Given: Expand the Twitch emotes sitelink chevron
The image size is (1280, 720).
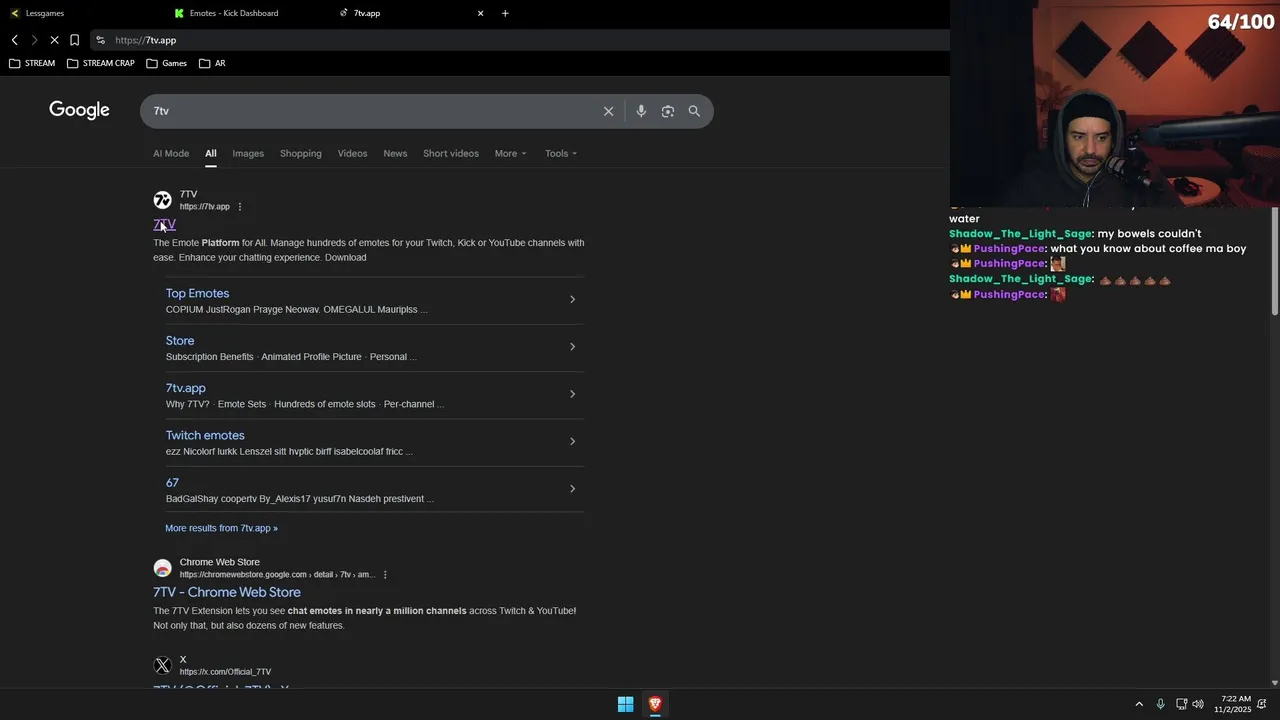Looking at the screenshot, I should click(x=572, y=441).
